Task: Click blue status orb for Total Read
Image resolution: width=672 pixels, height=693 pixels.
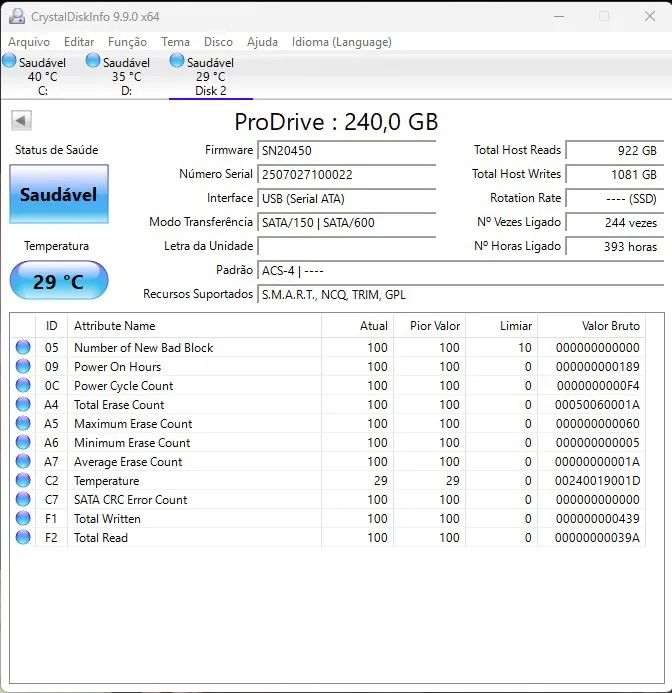Action: click(x=23, y=537)
